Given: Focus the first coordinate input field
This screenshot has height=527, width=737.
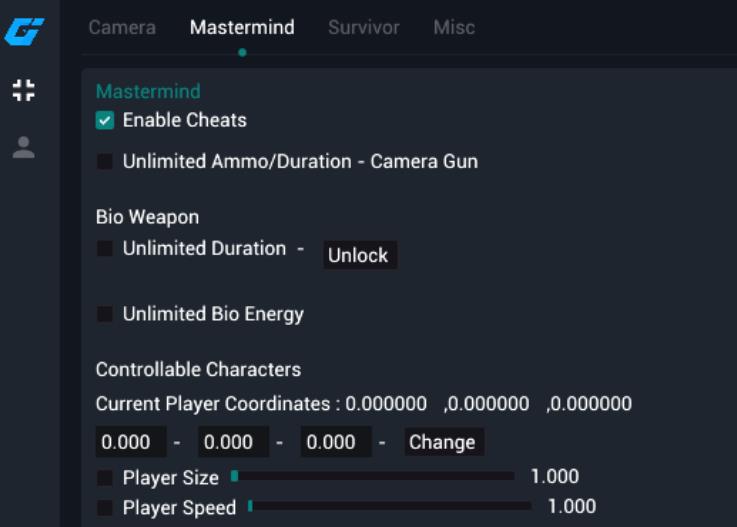Looking at the screenshot, I should pyautogui.click(x=130, y=442).
